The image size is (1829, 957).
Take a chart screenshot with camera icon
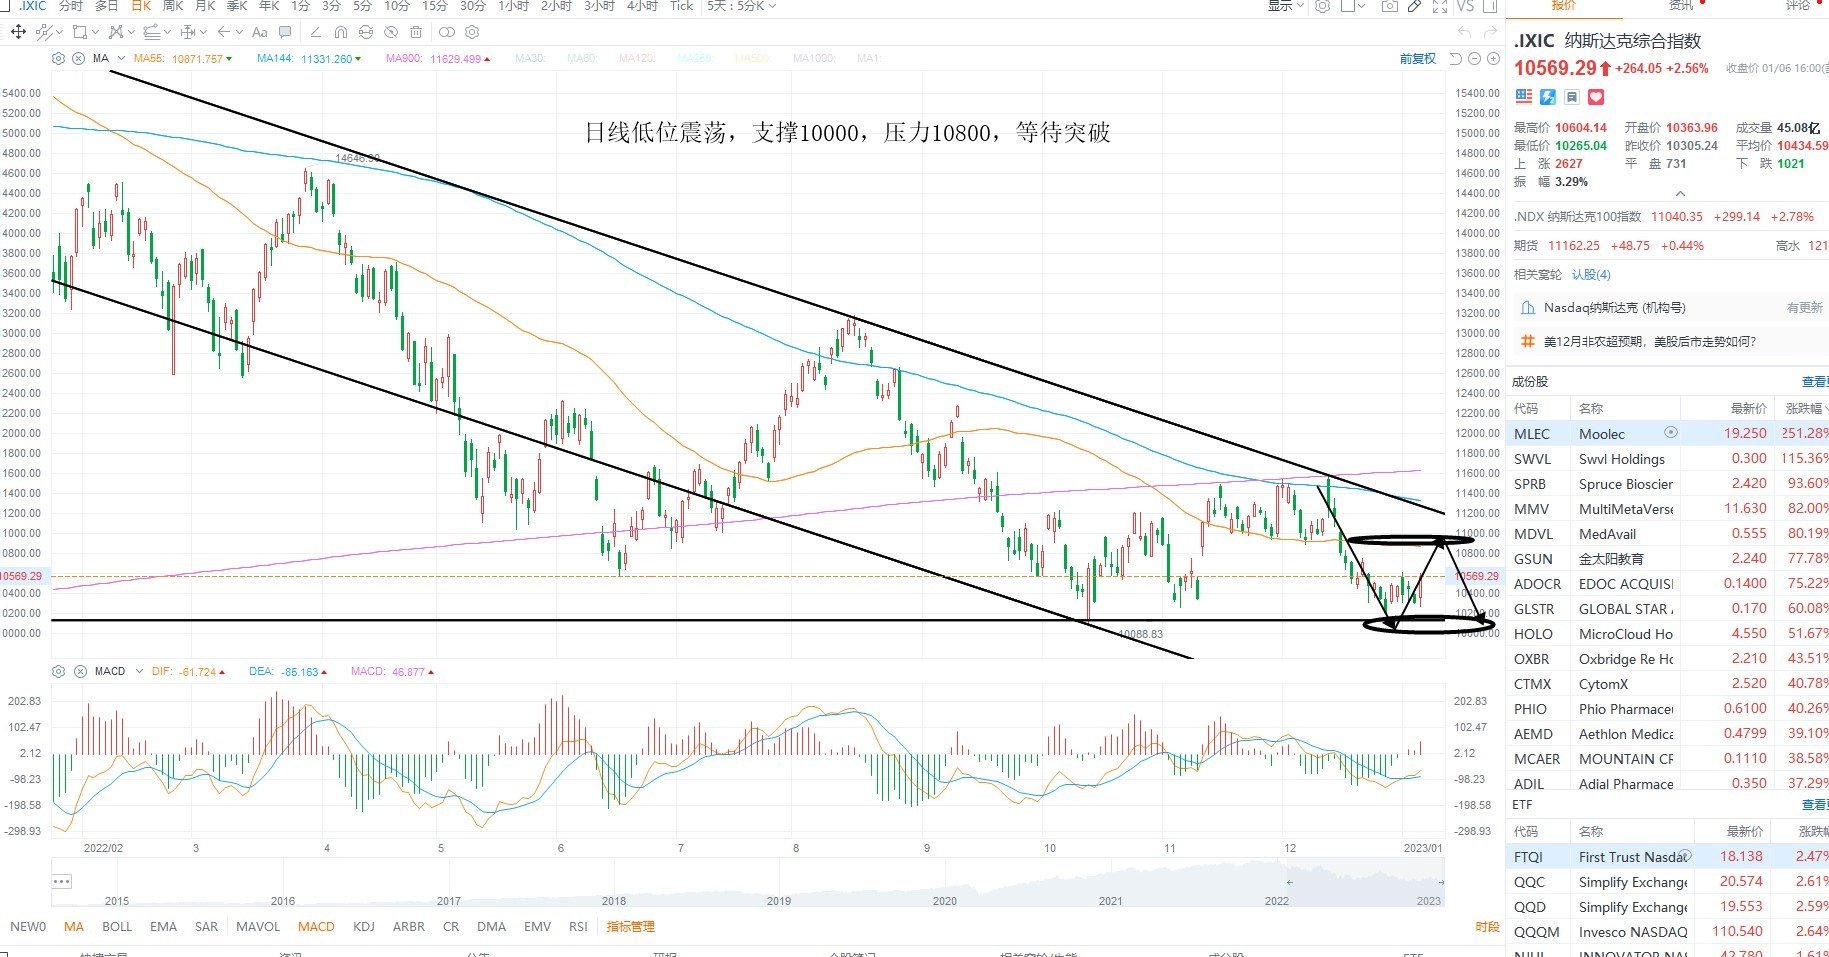click(1389, 6)
